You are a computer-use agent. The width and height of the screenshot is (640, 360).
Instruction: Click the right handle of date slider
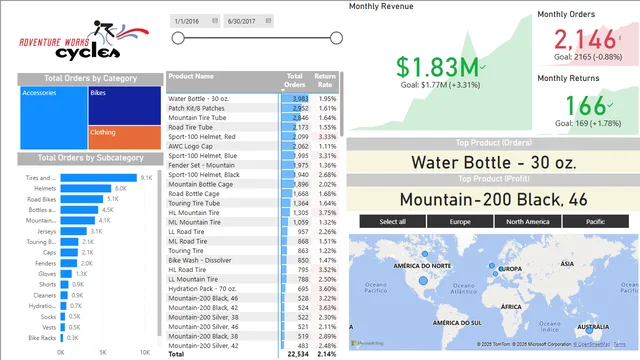(336, 38)
